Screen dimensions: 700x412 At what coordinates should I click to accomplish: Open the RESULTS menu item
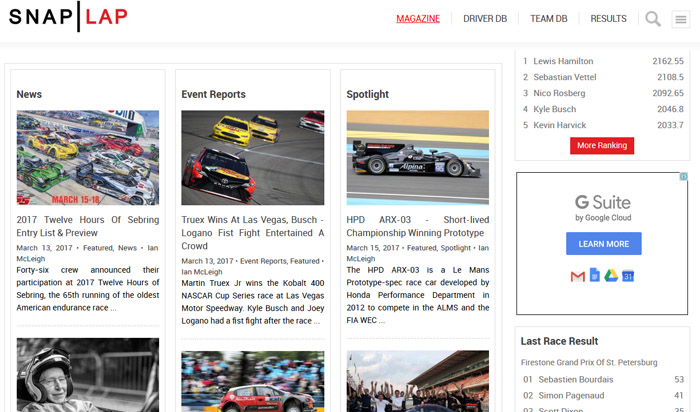pos(608,19)
